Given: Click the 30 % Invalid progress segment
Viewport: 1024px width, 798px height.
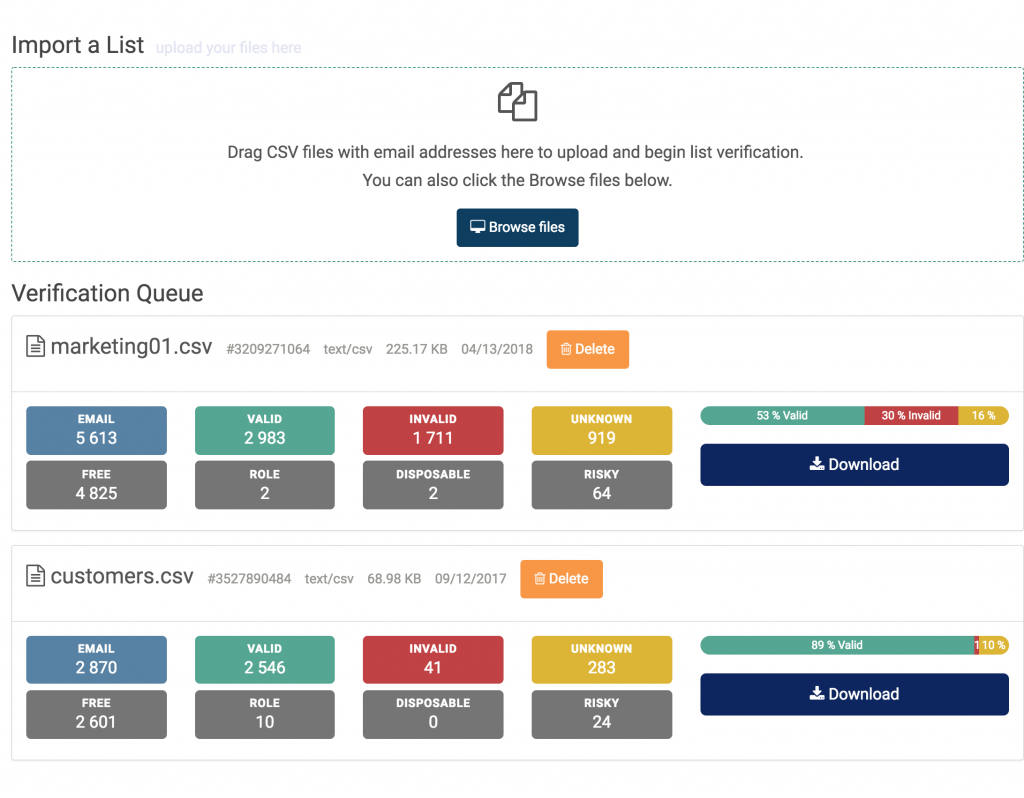Looking at the screenshot, I should tap(911, 416).
